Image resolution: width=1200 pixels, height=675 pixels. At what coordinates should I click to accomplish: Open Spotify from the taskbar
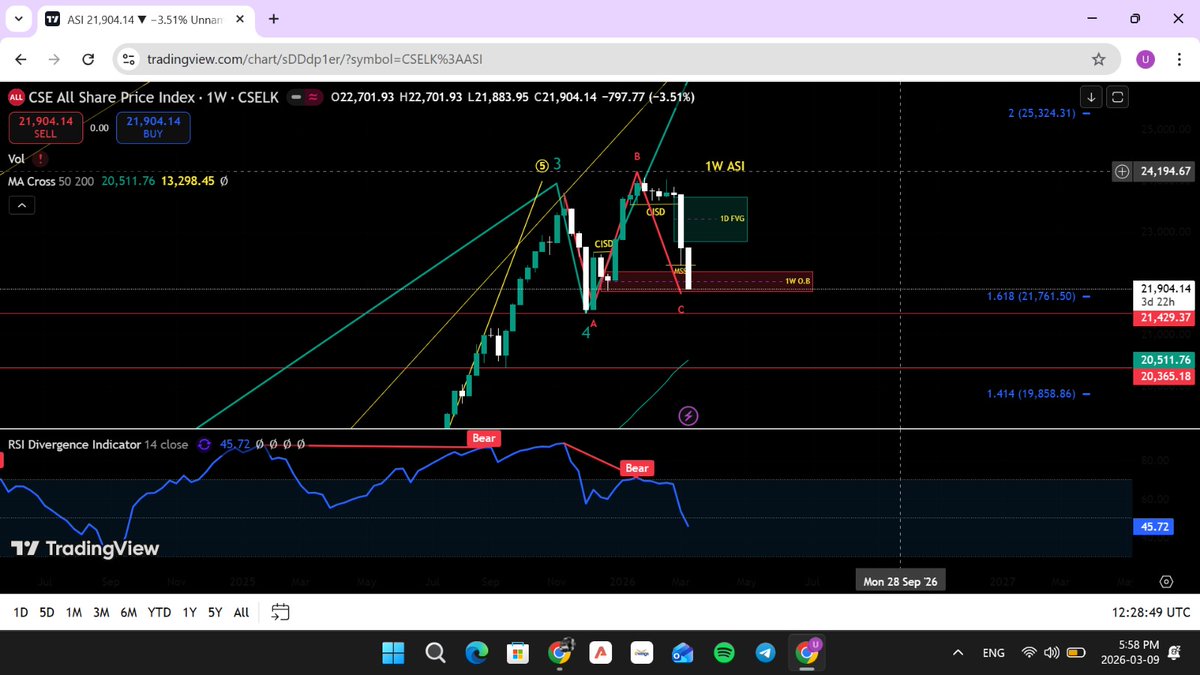724,652
